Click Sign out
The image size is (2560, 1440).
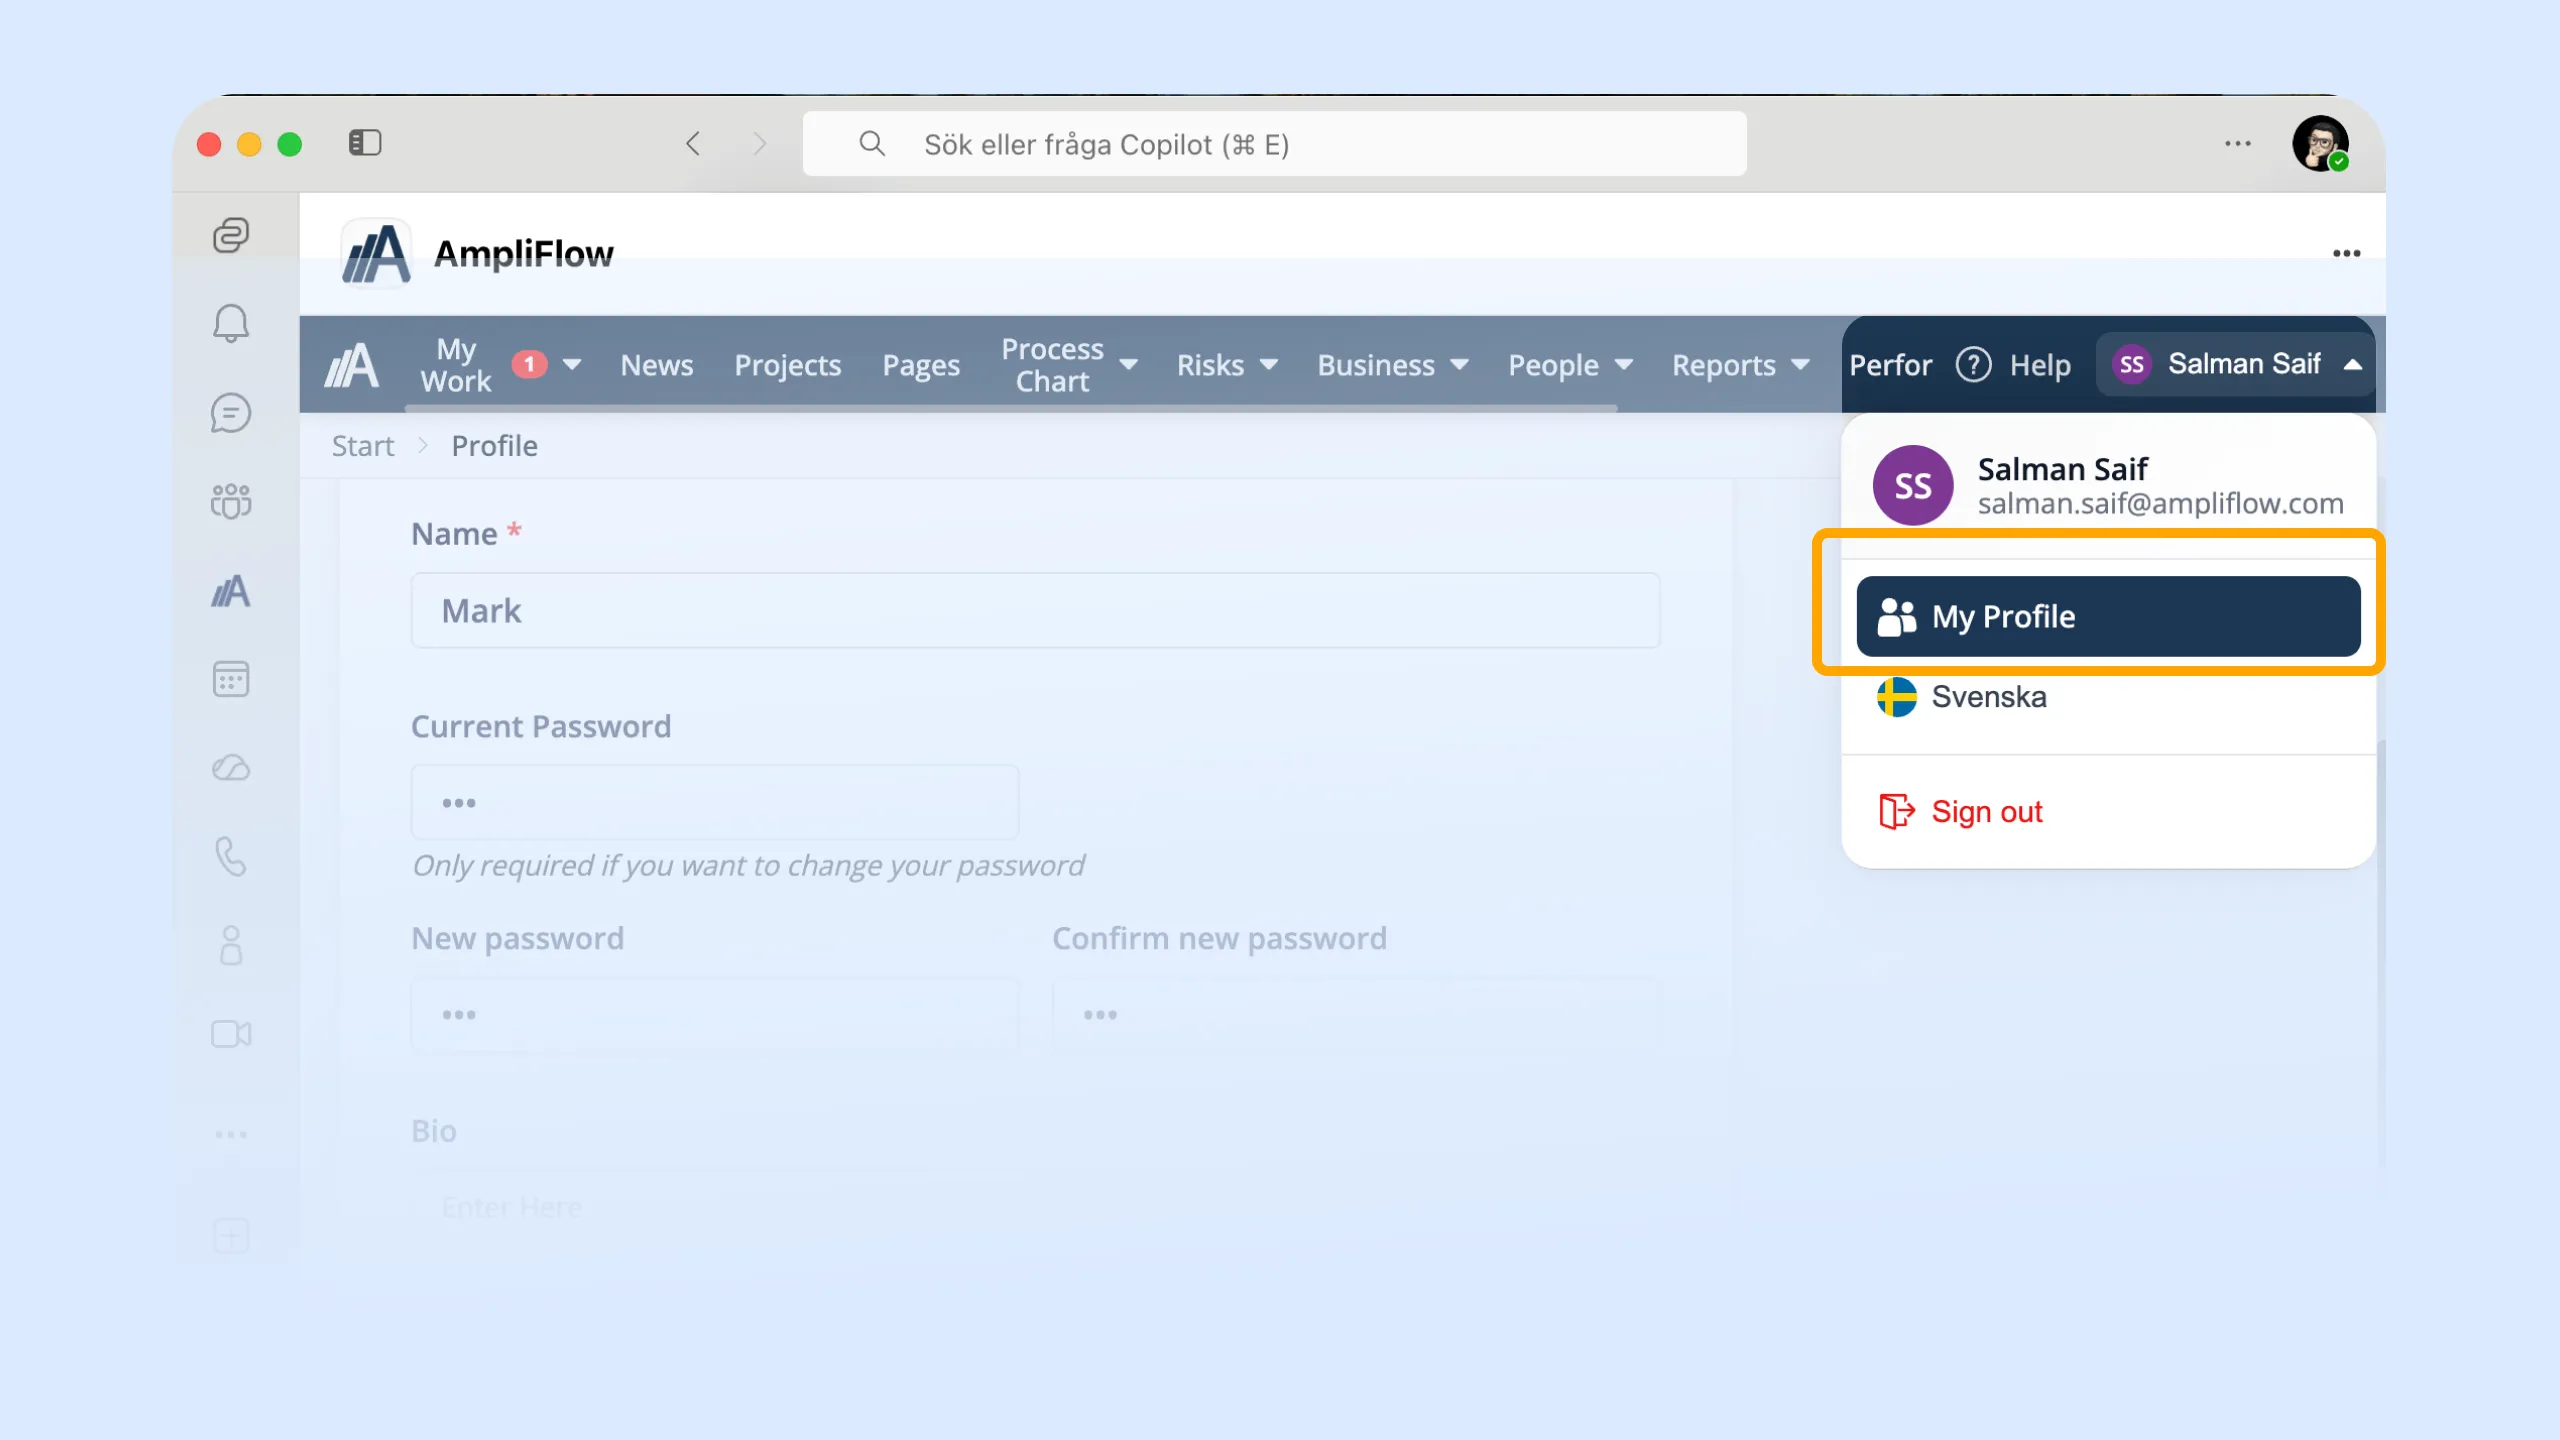(x=1986, y=812)
